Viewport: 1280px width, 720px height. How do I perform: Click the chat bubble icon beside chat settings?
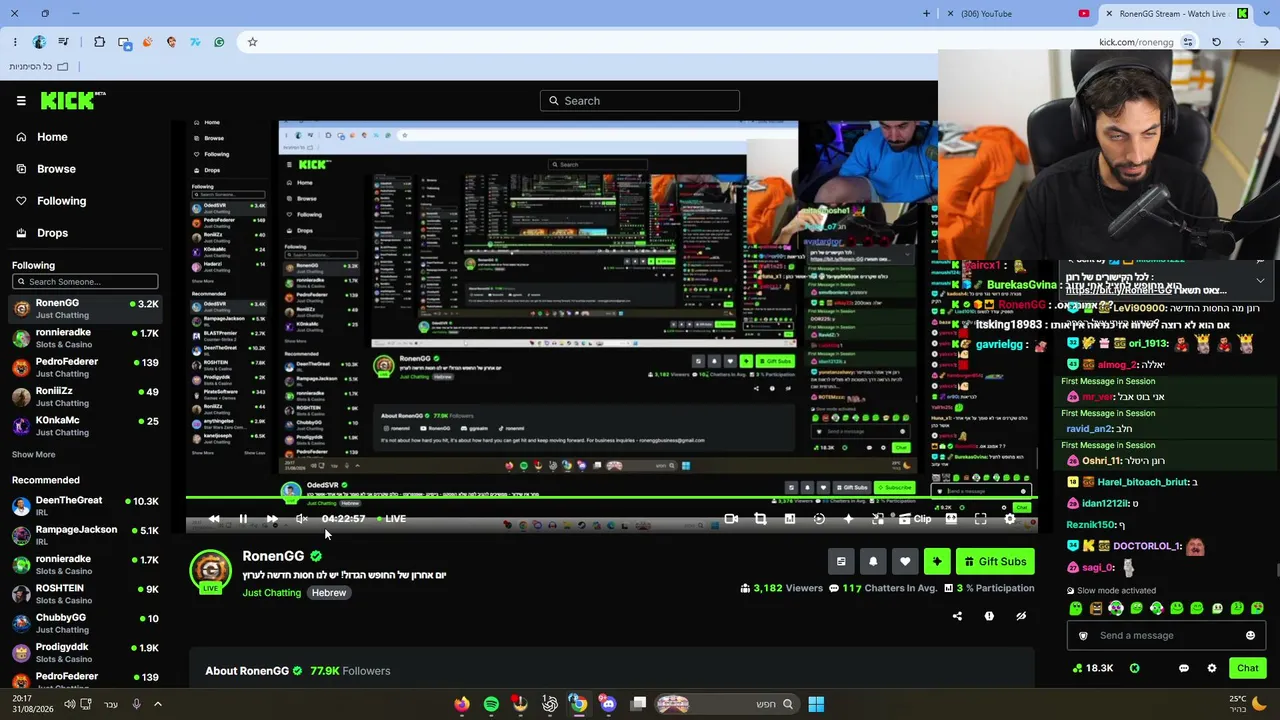tap(1183, 668)
